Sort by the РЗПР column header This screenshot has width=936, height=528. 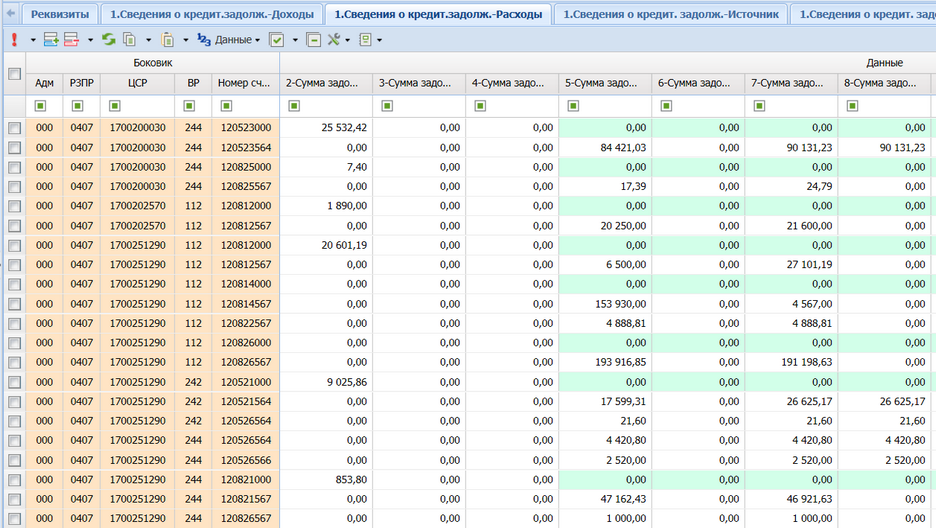(81, 83)
